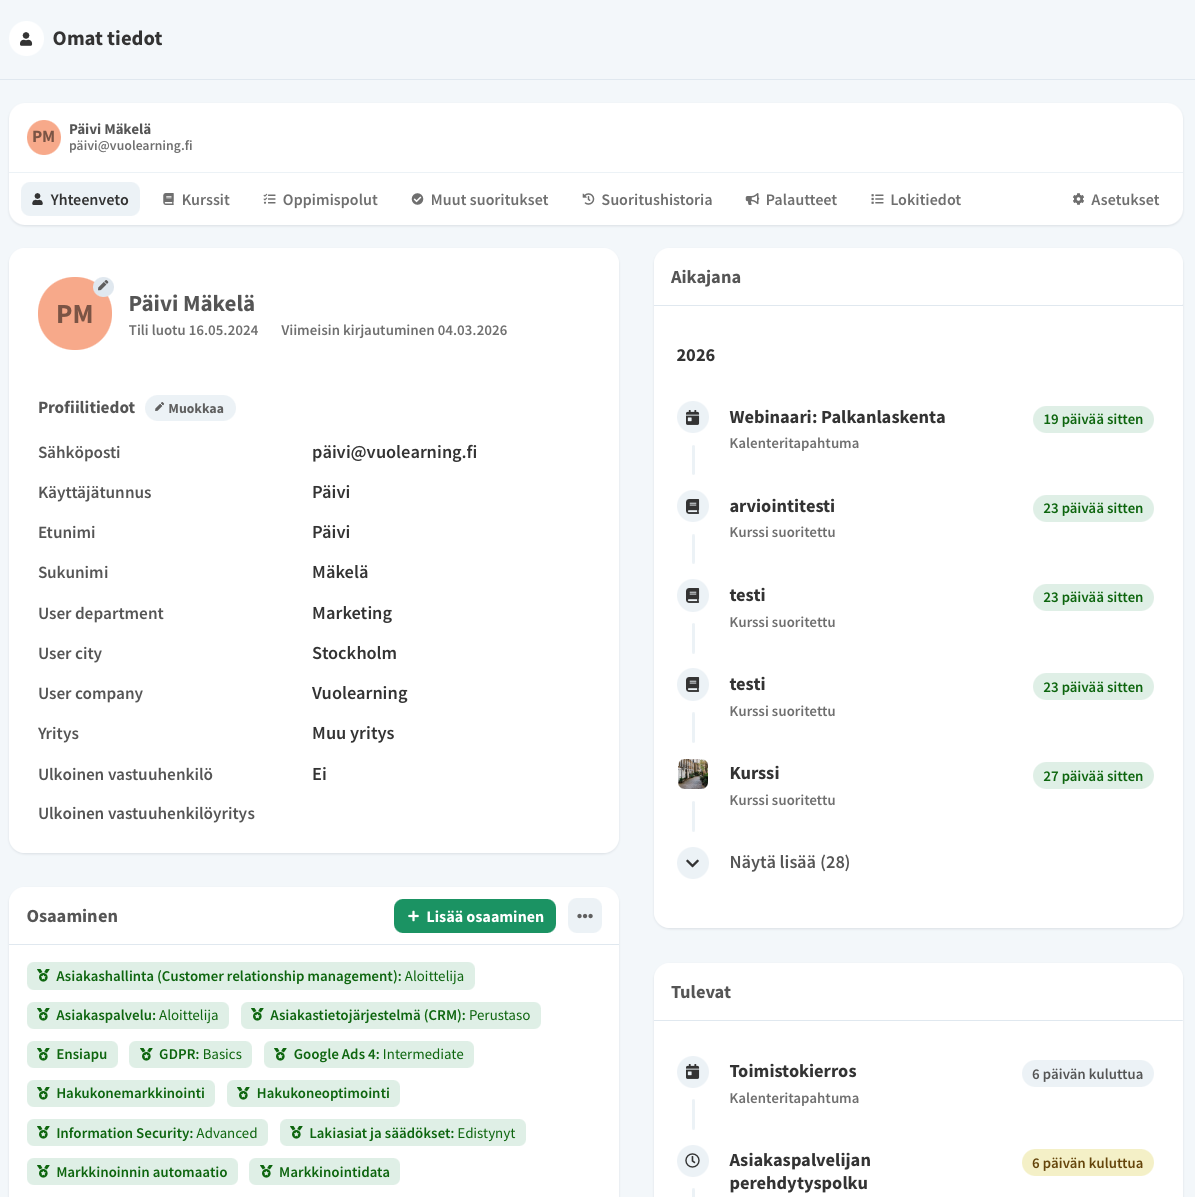Click the calendar icon beside Toimistokierros
This screenshot has width=1195, height=1197.
pos(692,1072)
